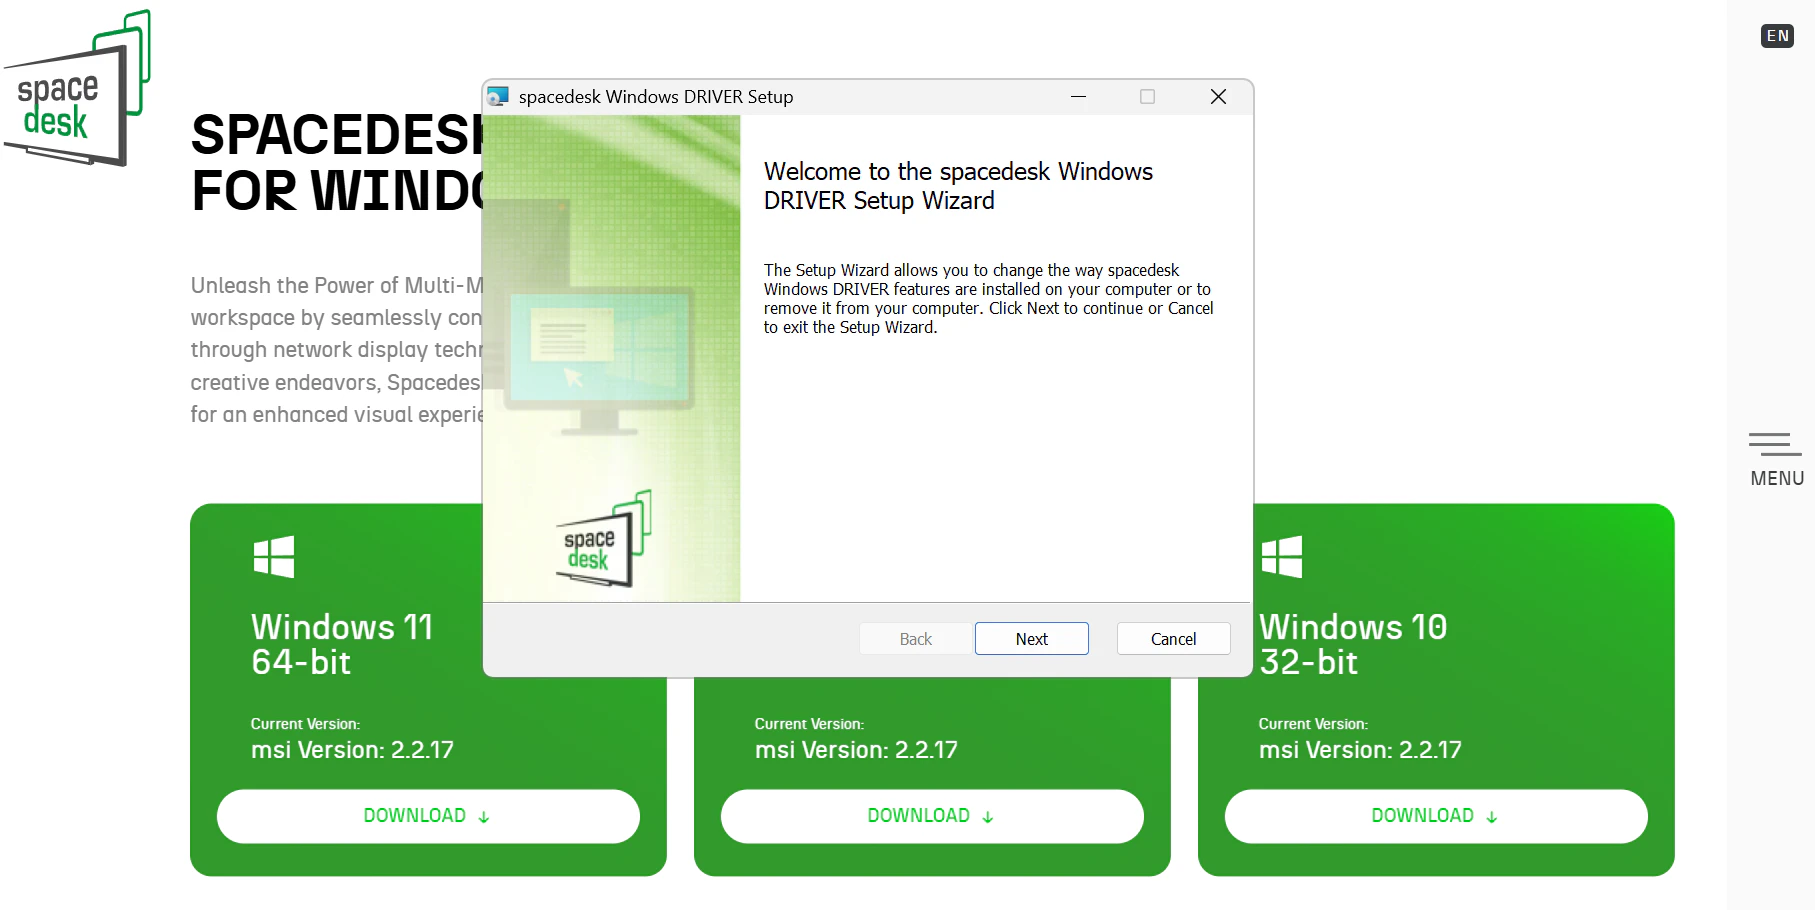Click the 'Welcome to the spacedesk Windows DRIVER Setup Wizard' heading

[958, 186]
